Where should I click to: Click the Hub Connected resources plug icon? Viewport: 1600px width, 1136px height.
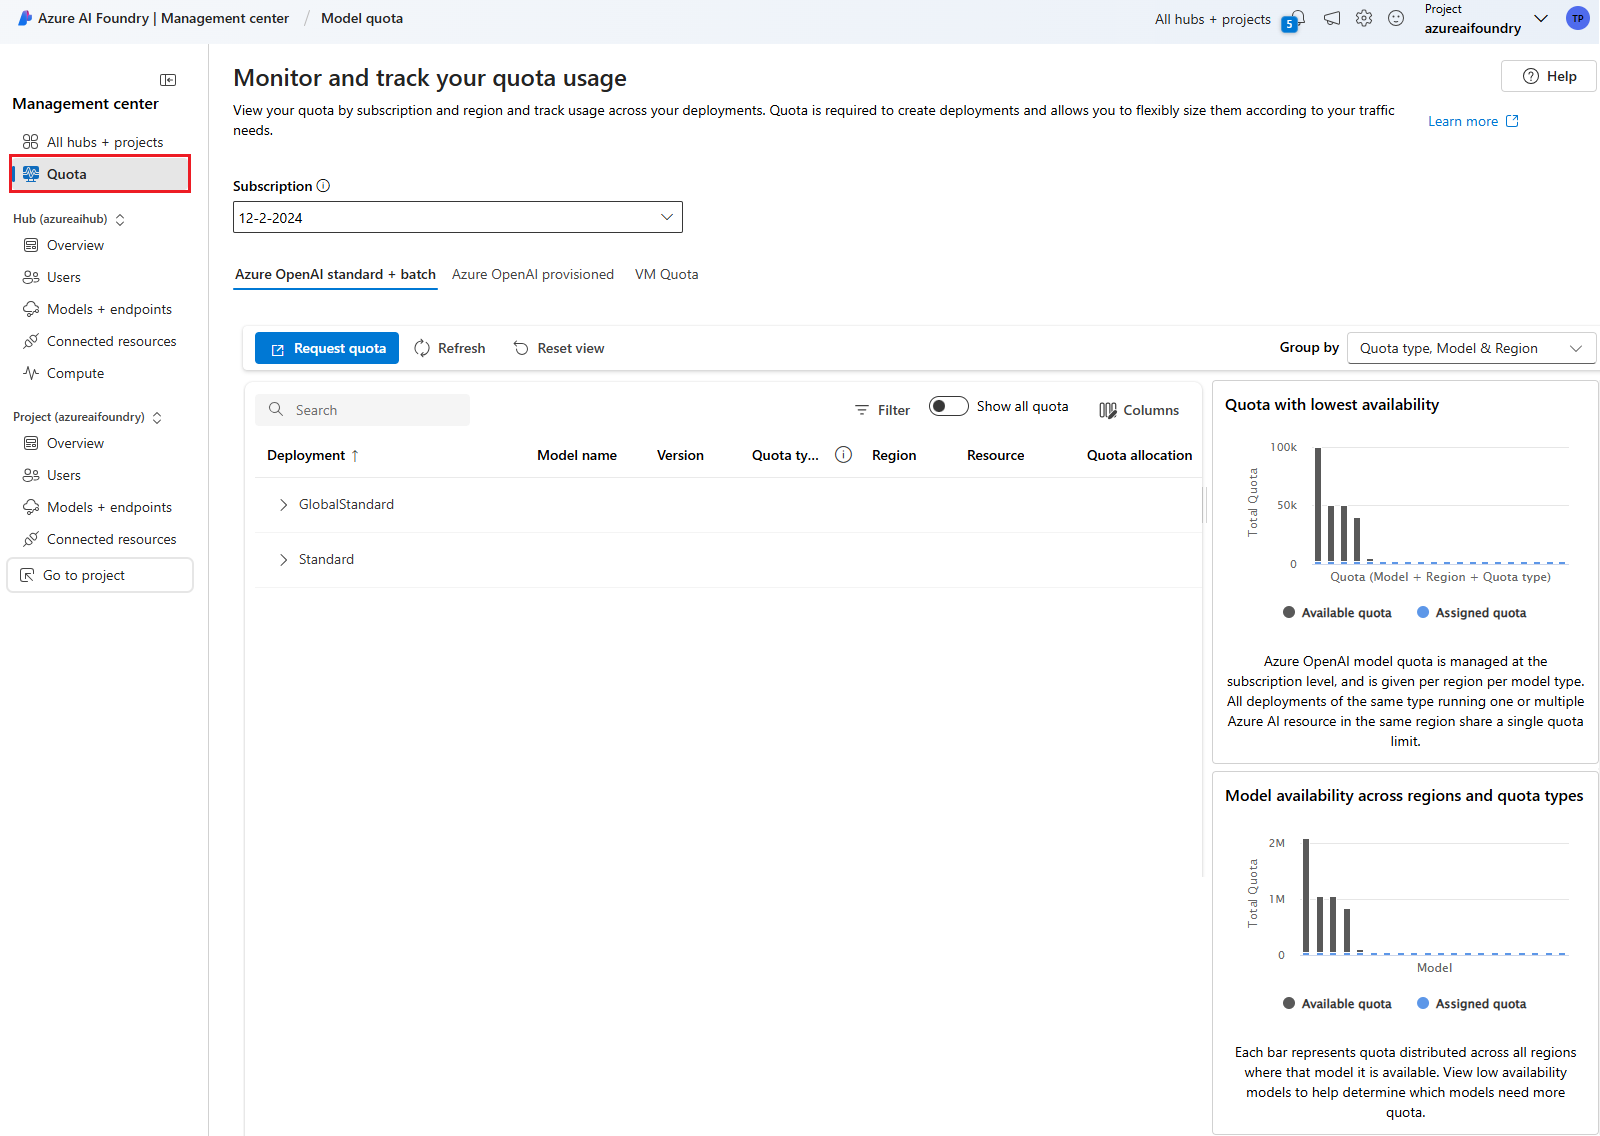click(x=31, y=341)
